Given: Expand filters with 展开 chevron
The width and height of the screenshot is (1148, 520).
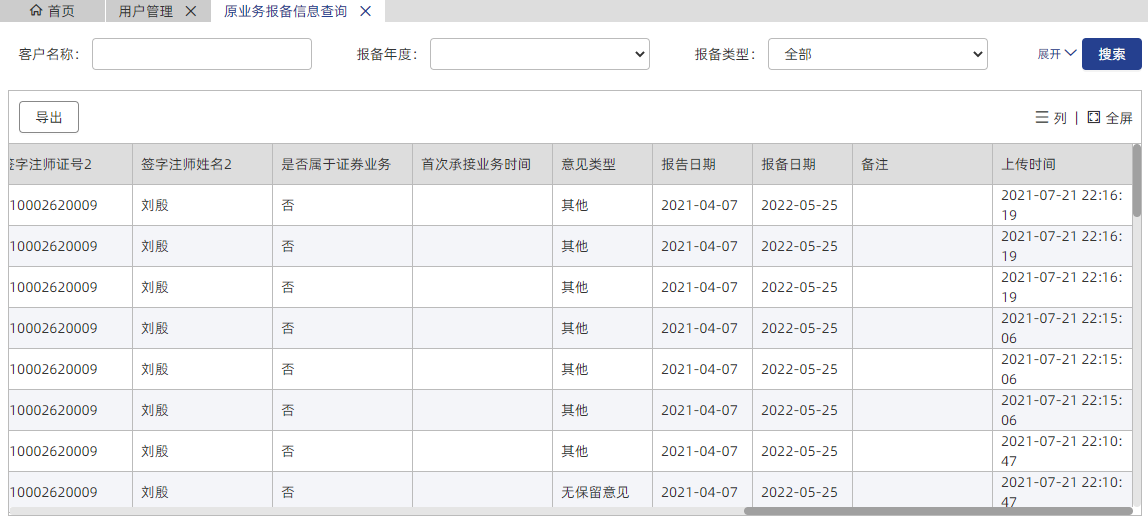Looking at the screenshot, I should pos(1070,54).
